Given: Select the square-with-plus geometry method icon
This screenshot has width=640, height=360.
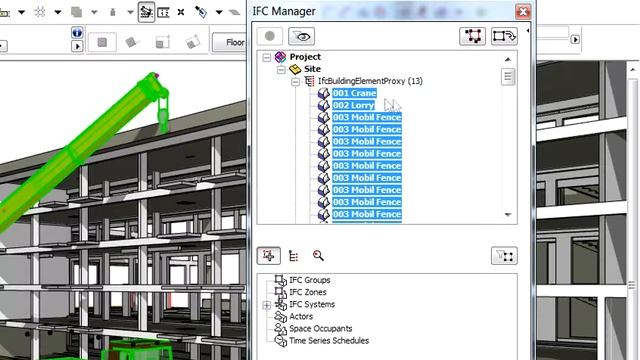Looking at the screenshot, I should (x=162, y=42).
